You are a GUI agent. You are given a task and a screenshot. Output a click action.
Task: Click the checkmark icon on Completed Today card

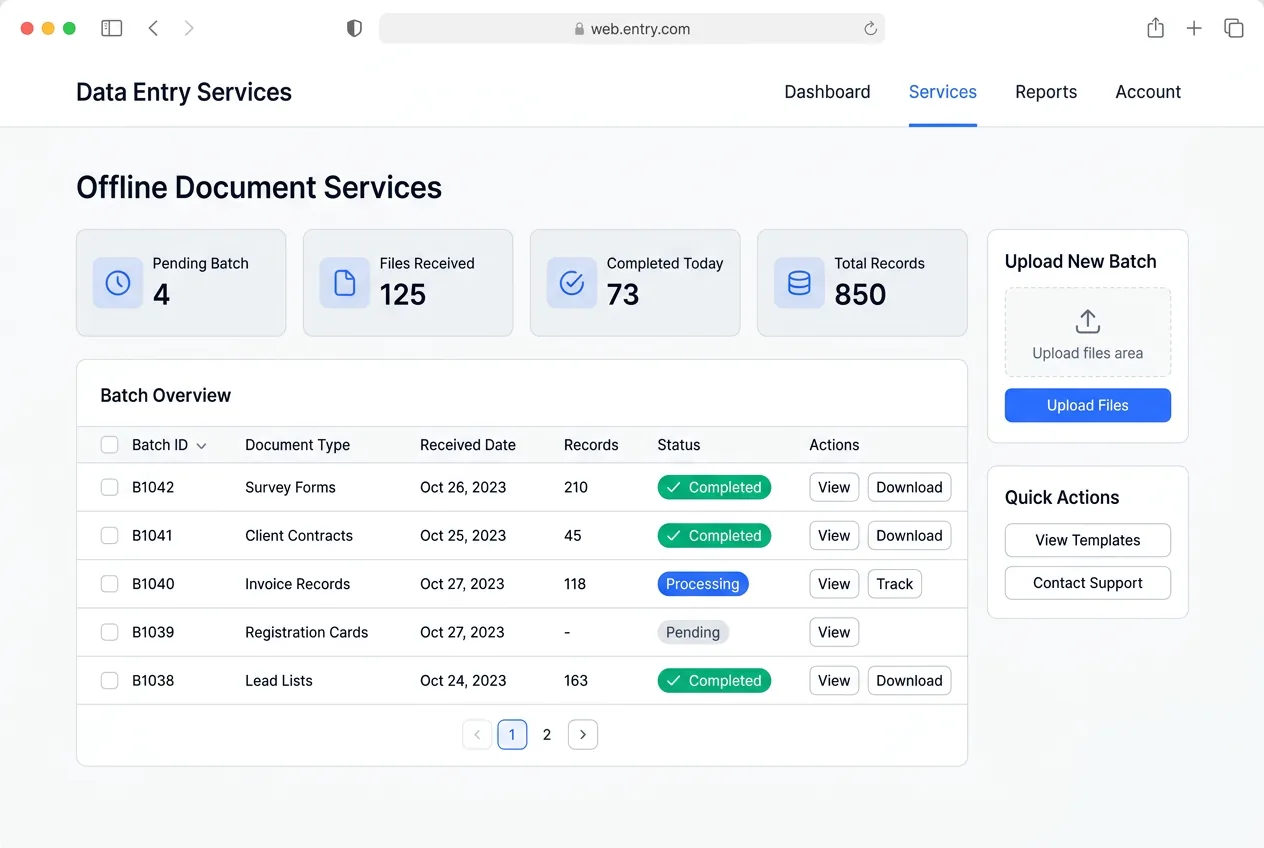click(572, 283)
